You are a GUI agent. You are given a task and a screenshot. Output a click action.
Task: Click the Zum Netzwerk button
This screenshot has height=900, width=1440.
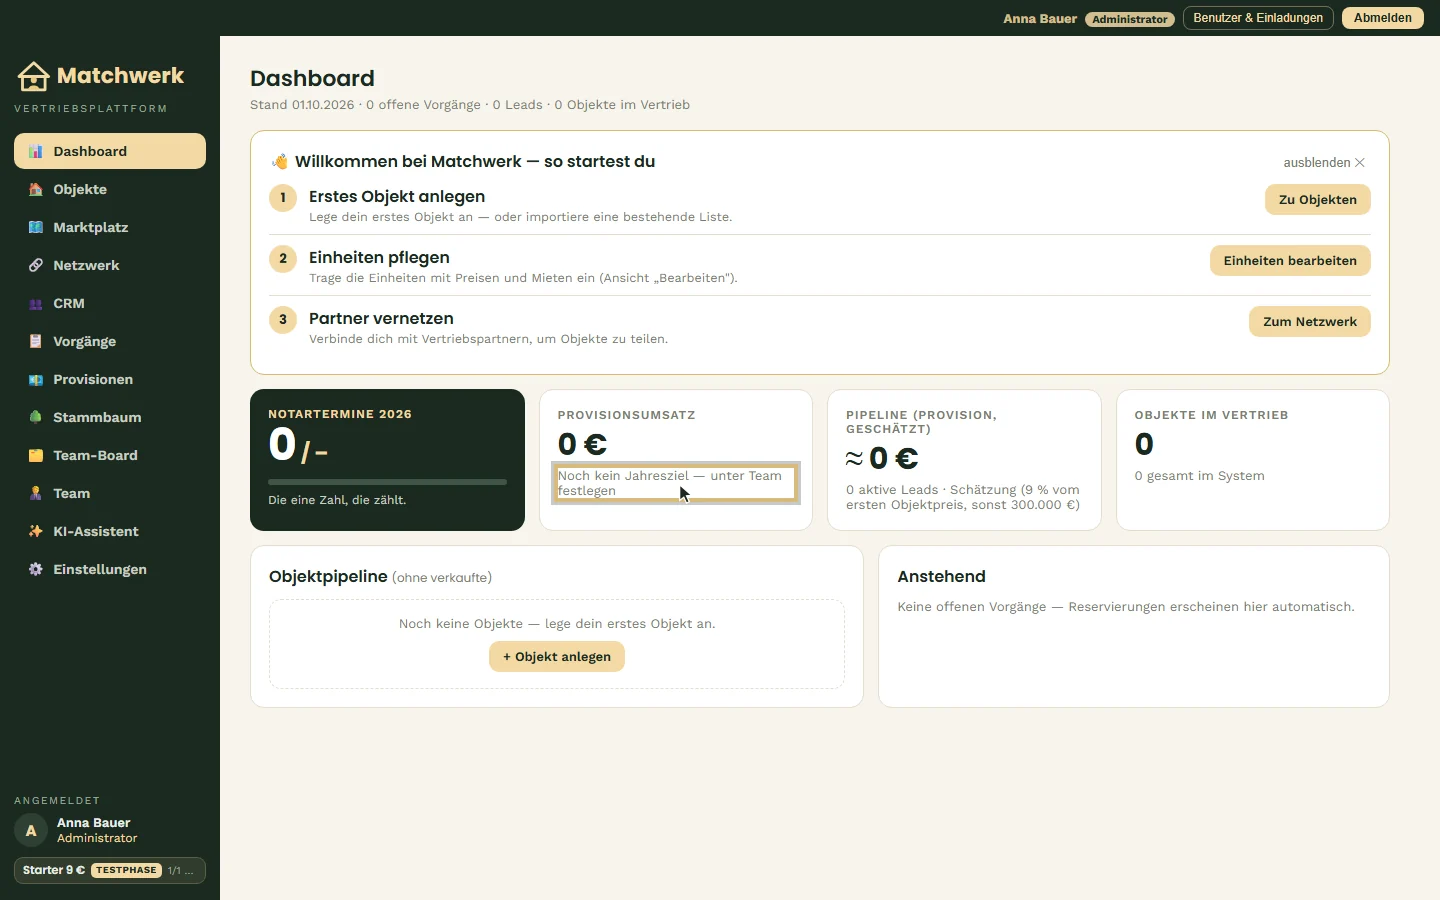1310,321
